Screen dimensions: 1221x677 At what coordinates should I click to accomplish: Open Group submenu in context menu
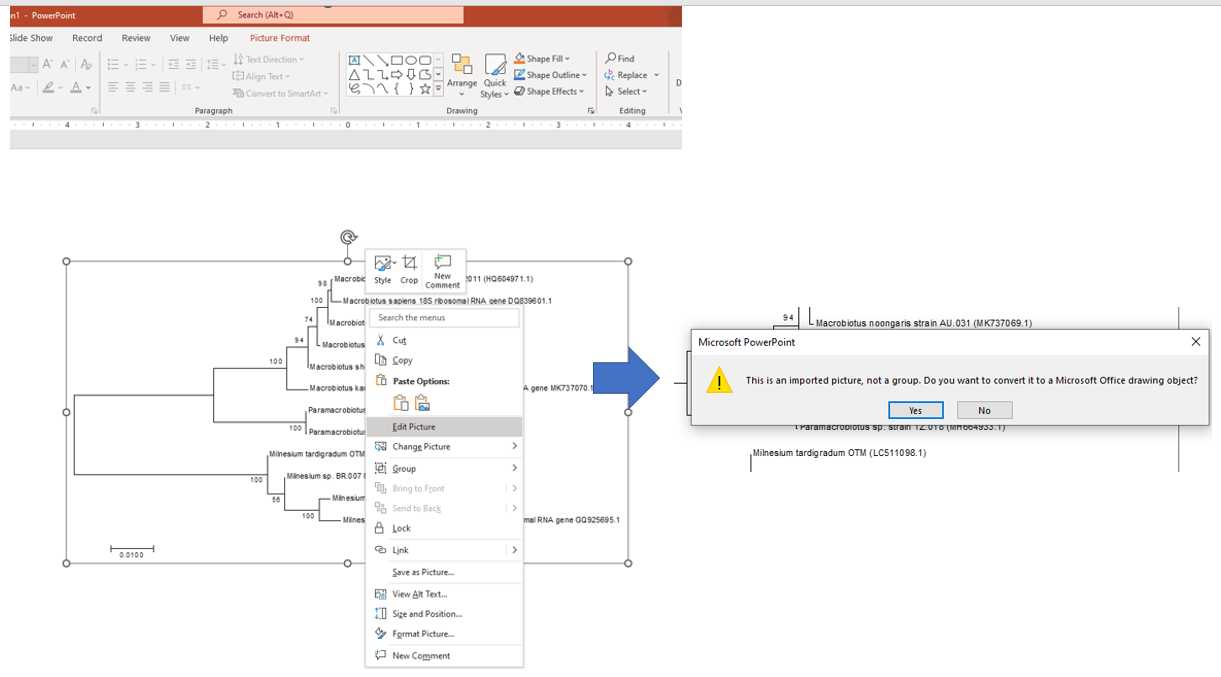tap(444, 468)
